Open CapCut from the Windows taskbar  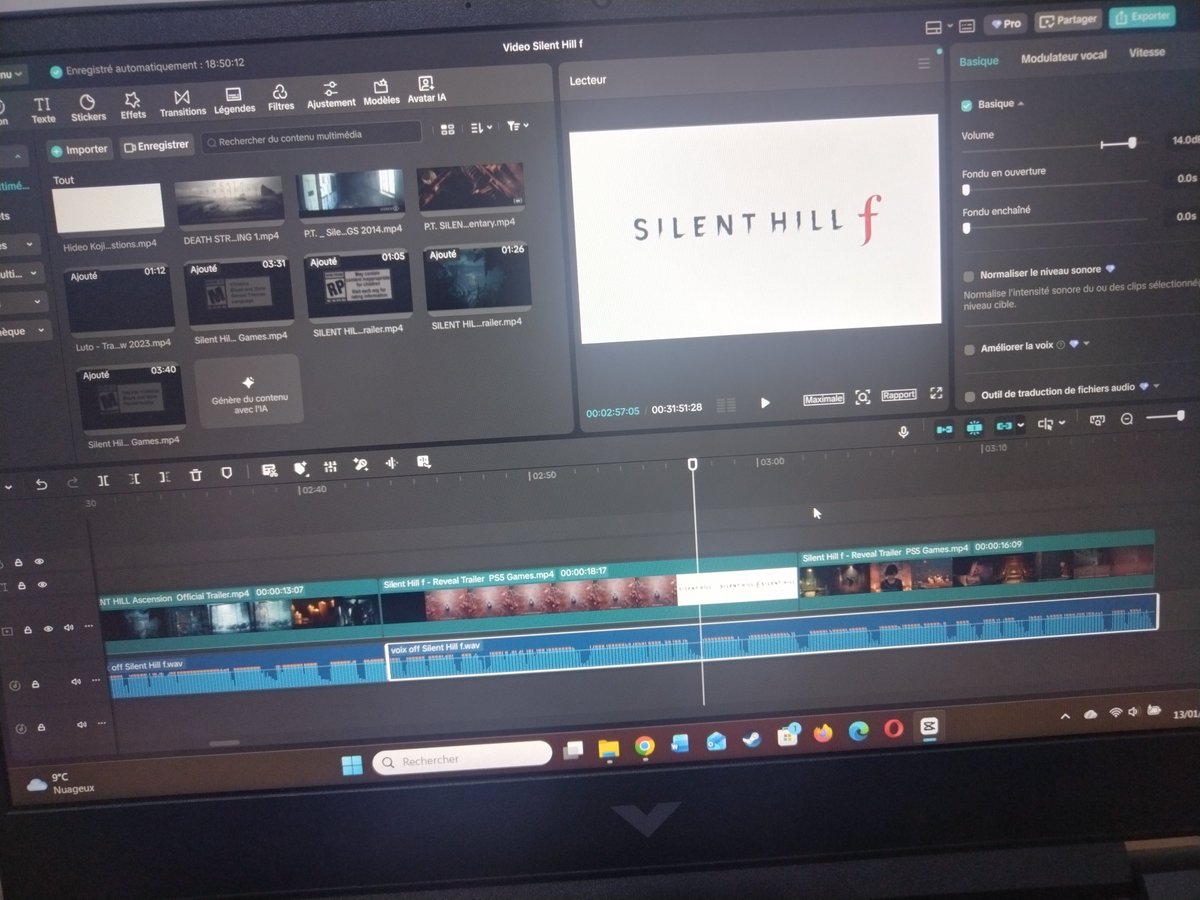(929, 727)
